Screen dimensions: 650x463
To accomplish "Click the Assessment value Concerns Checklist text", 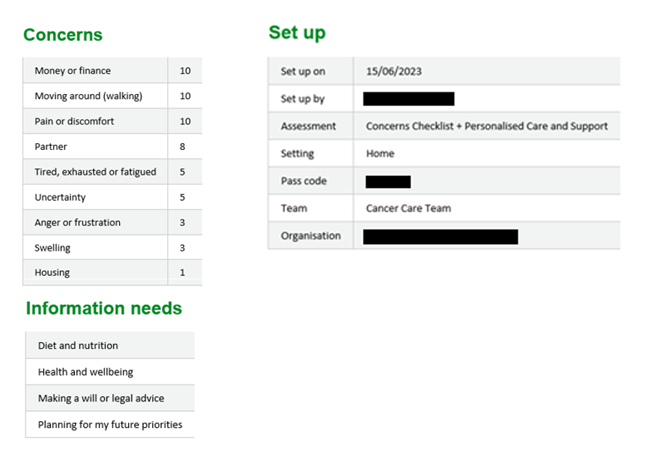I will pos(487,127).
